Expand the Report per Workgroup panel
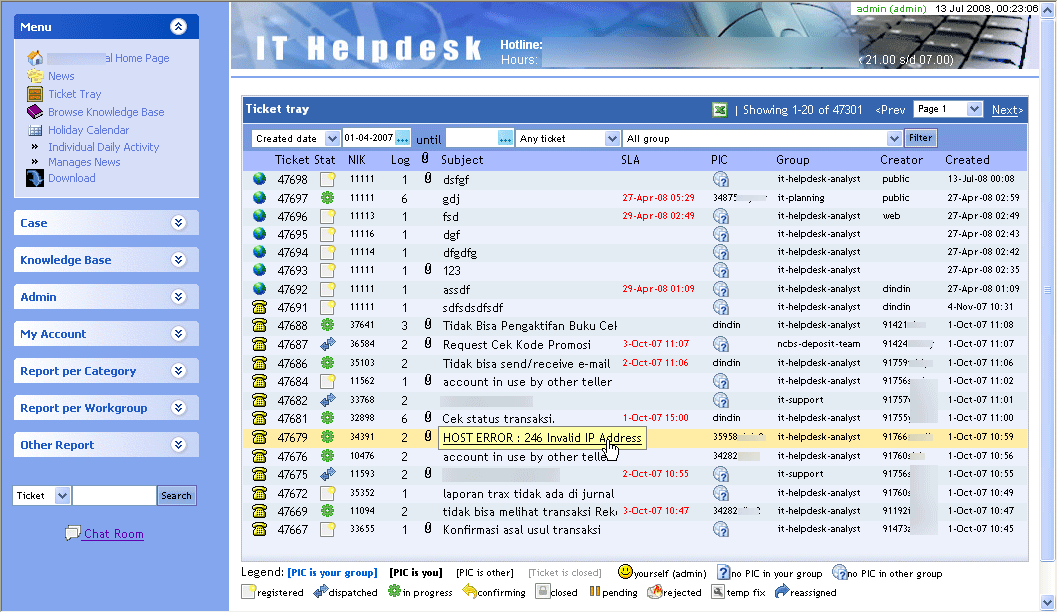The image size is (1058, 613). point(178,408)
